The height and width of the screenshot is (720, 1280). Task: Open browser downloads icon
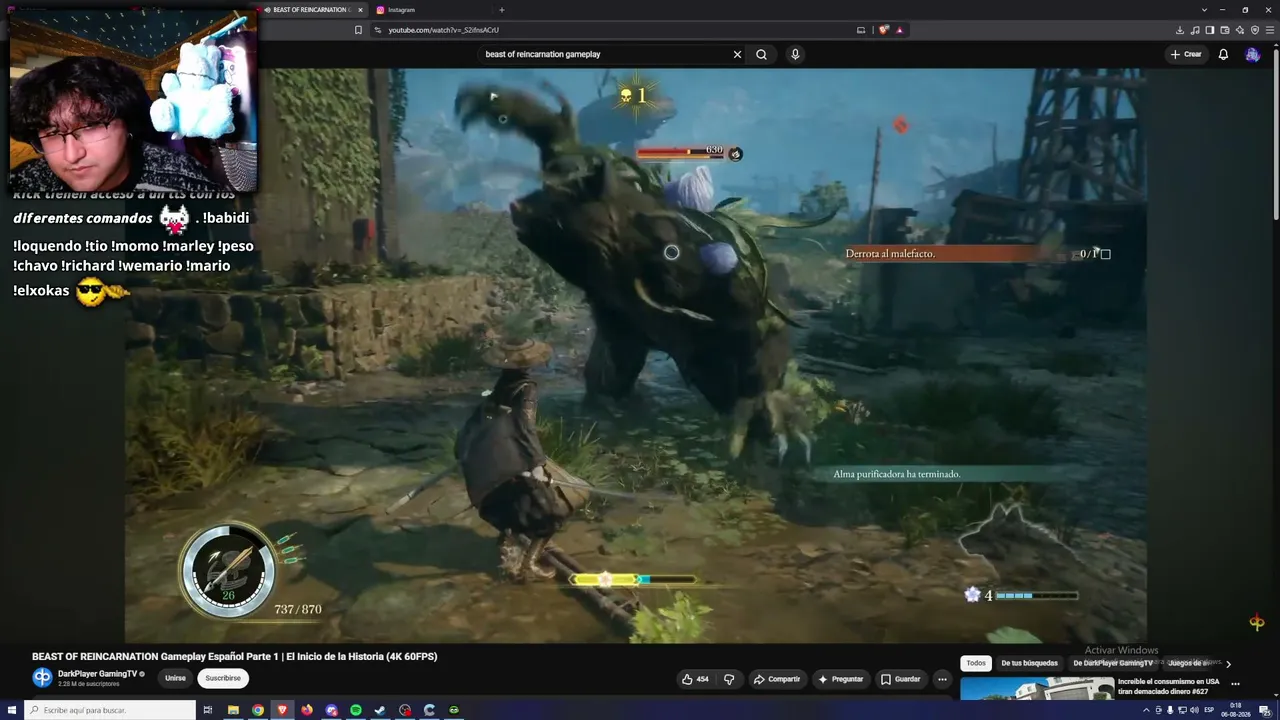click(x=1180, y=30)
